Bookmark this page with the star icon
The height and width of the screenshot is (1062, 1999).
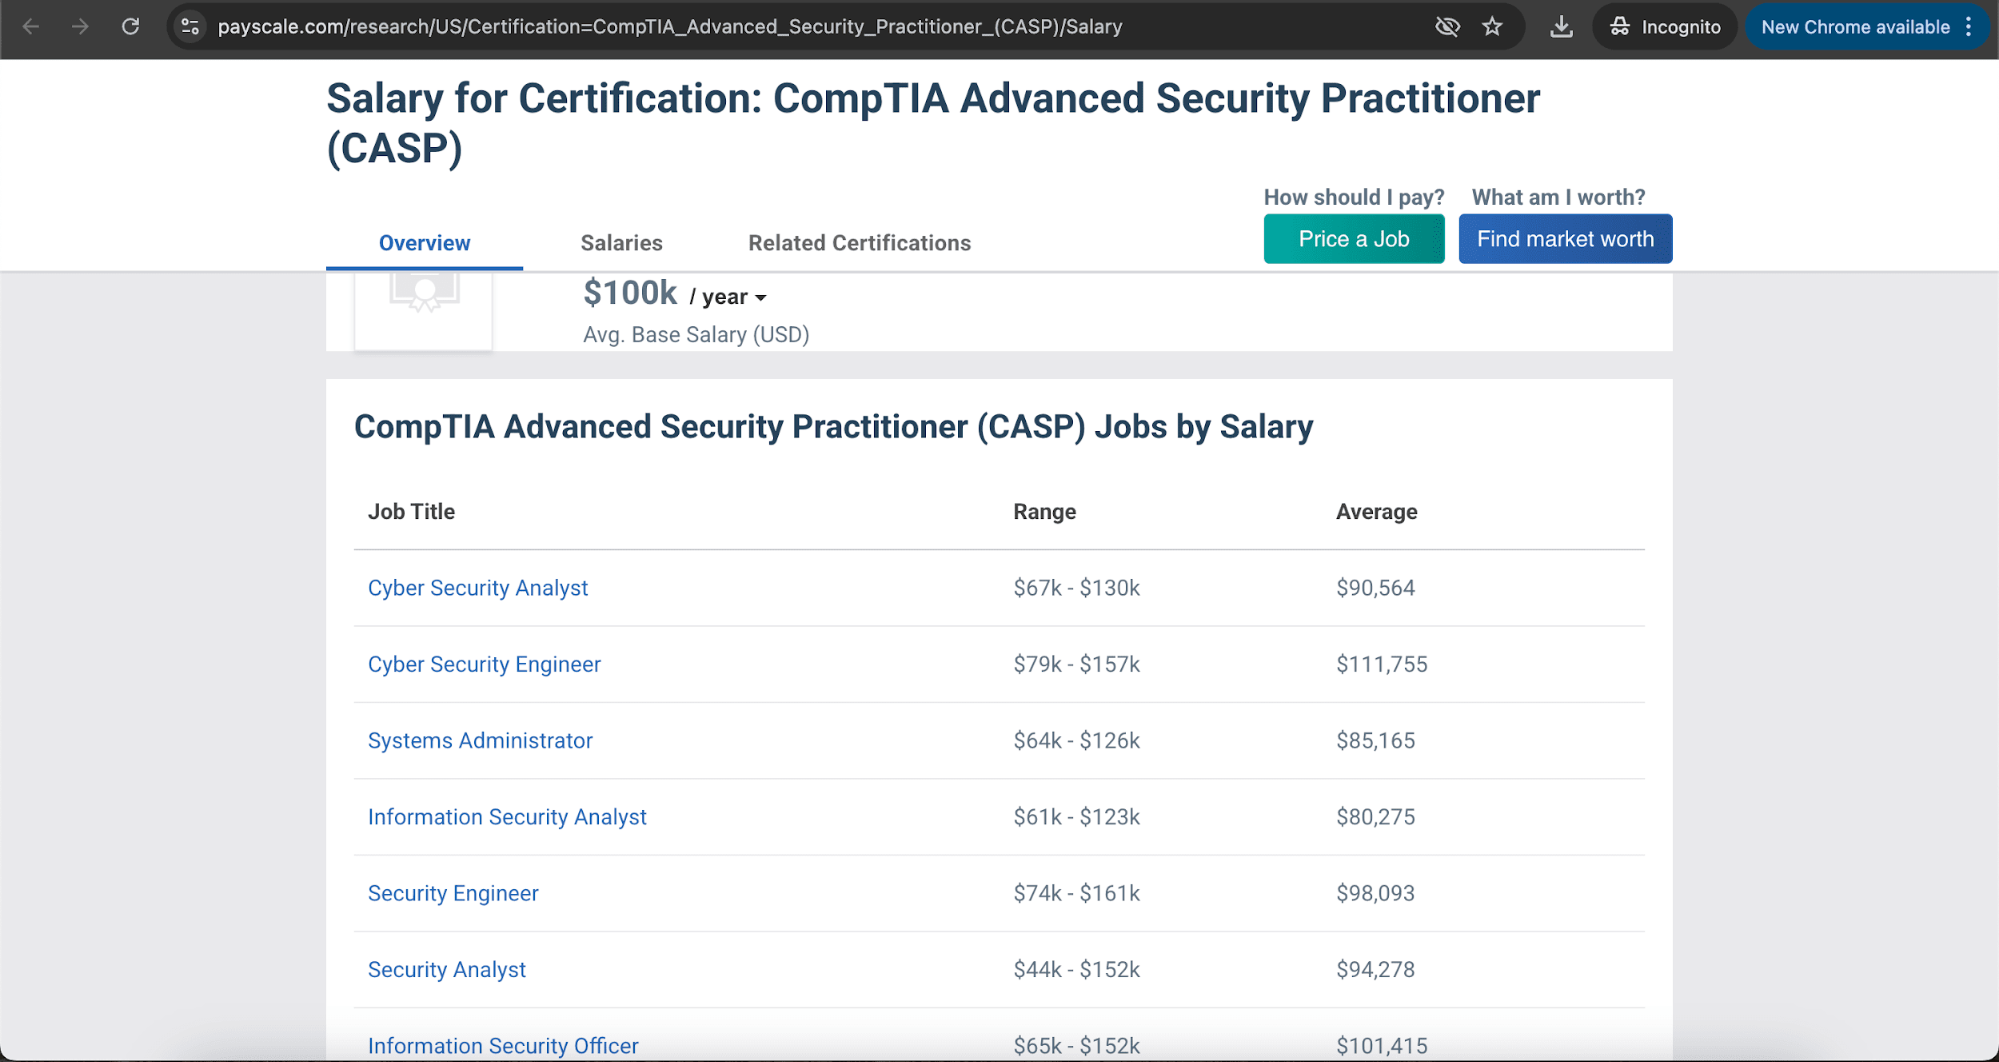pos(1493,27)
